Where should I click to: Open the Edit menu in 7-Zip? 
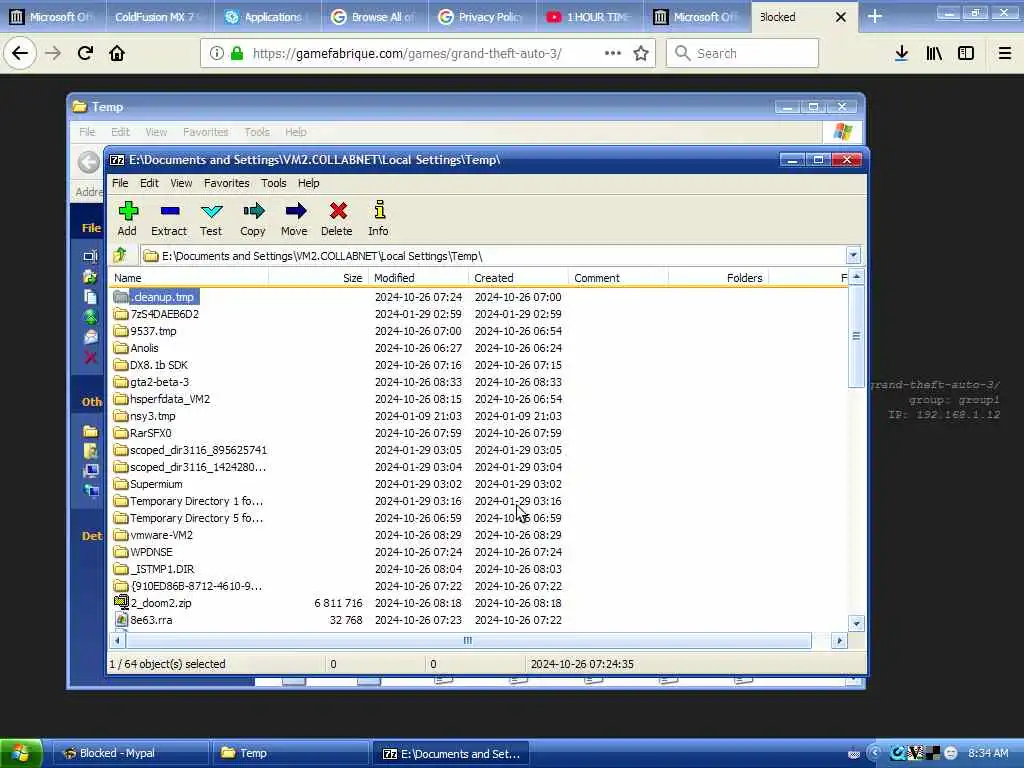pos(149,183)
